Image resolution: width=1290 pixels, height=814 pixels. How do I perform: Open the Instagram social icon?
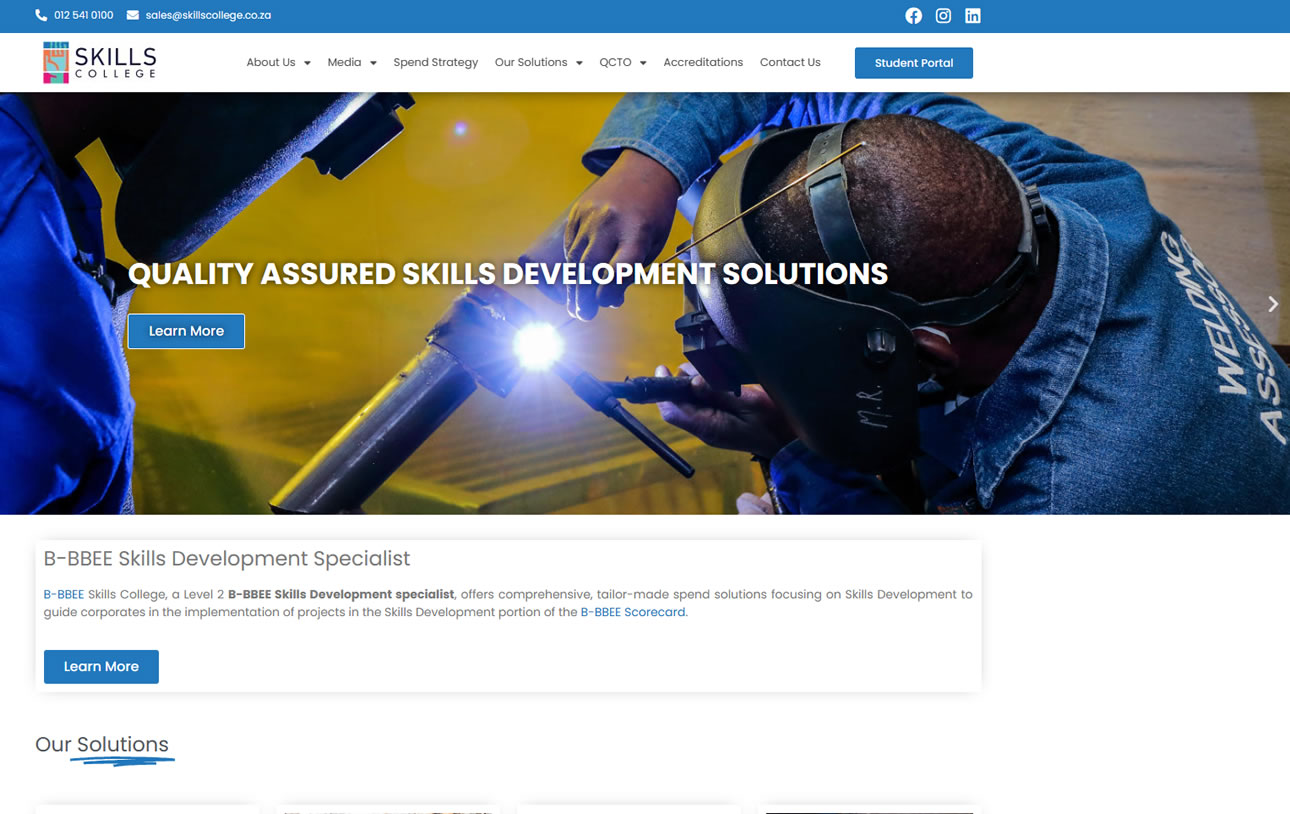(943, 16)
